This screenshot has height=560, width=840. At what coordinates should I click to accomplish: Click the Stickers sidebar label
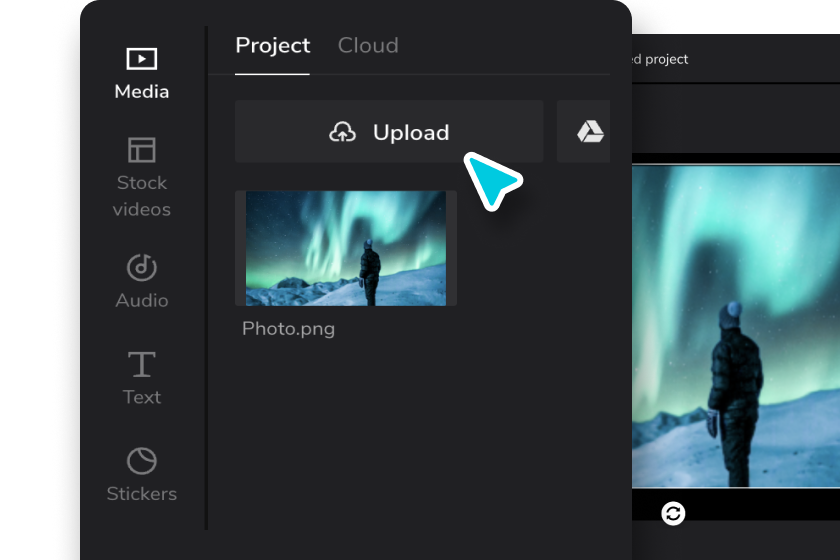tap(141, 494)
